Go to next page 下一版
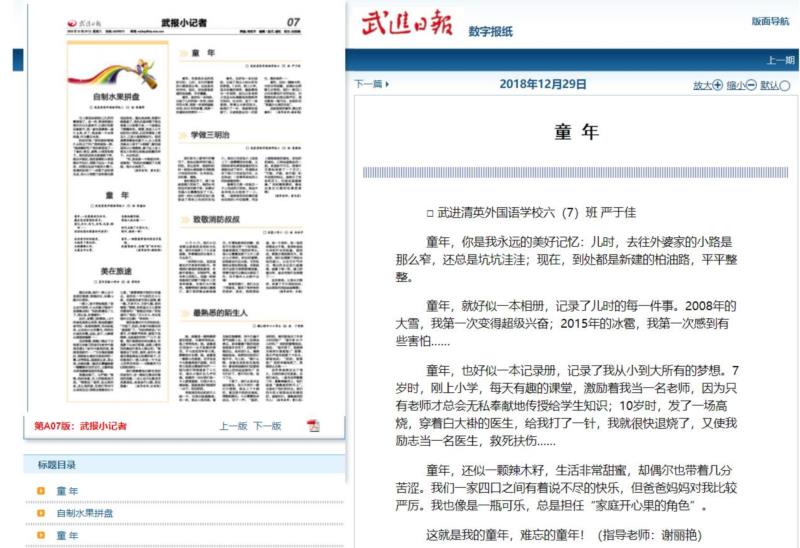This screenshot has width=800, height=548. tap(266, 426)
